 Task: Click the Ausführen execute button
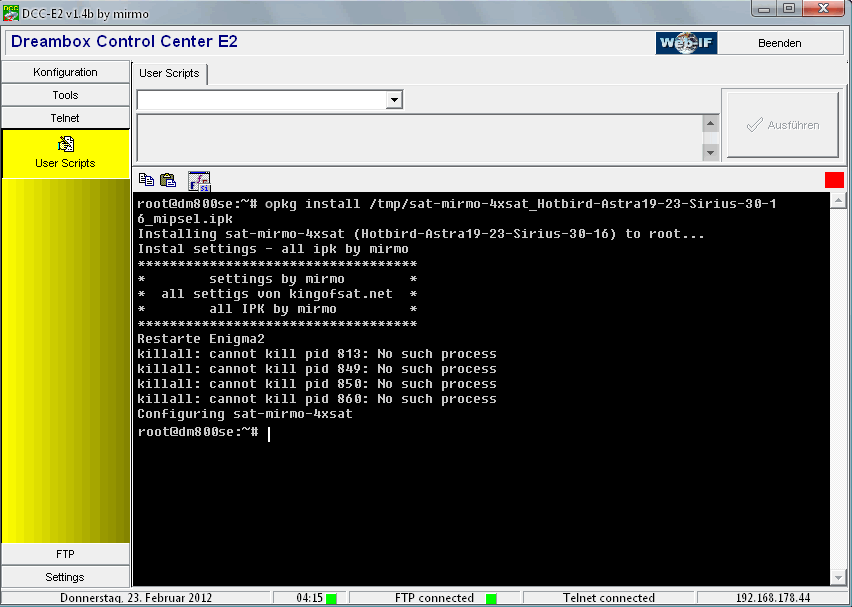(782, 125)
